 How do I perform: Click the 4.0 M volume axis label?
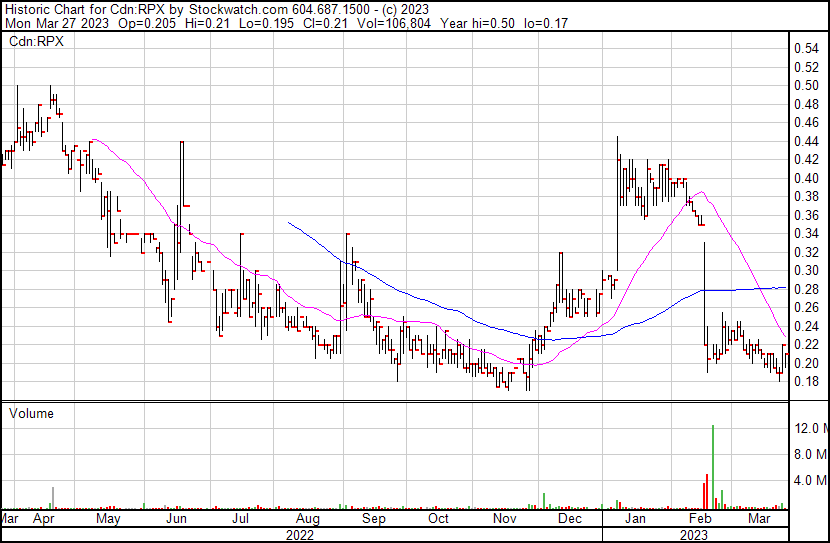[x=810, y=481]
